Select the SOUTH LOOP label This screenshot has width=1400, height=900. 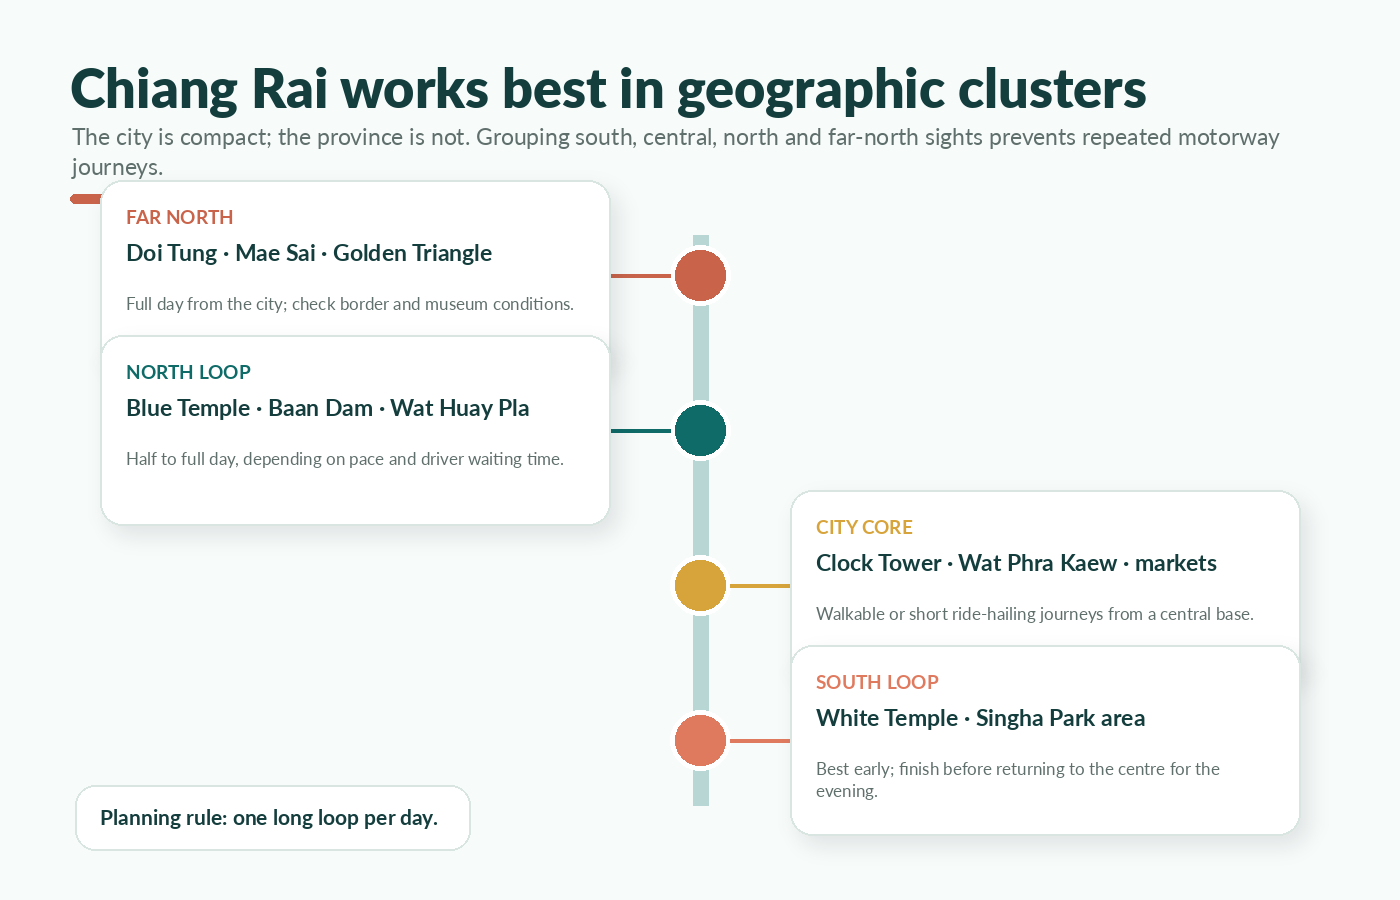[x=877, y=682]
